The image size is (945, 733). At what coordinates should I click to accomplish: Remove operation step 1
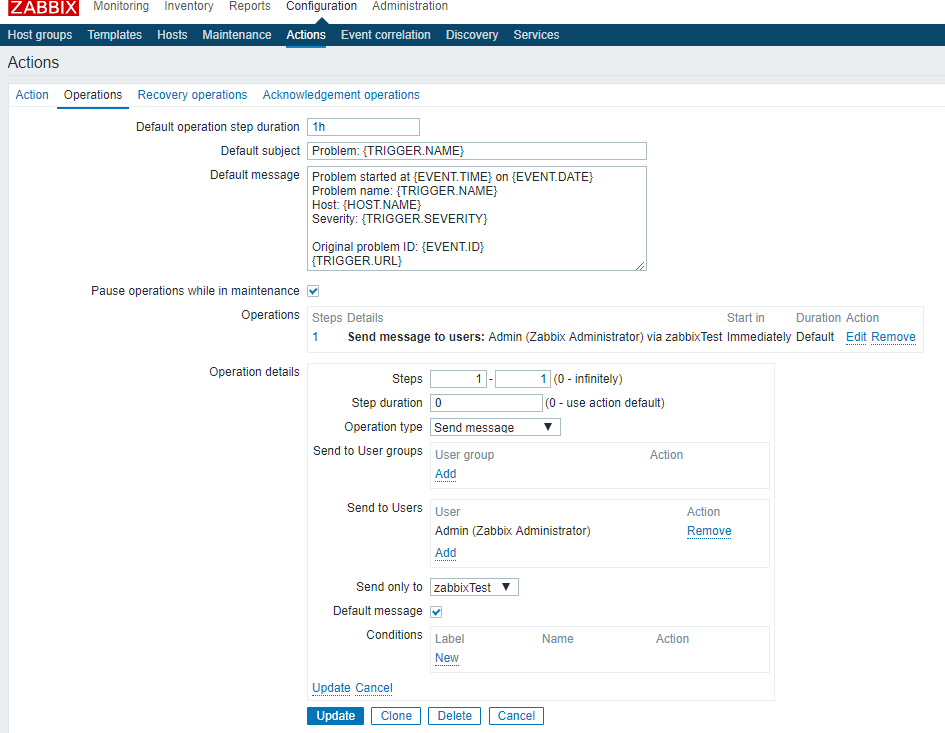[x=893, y=337]
